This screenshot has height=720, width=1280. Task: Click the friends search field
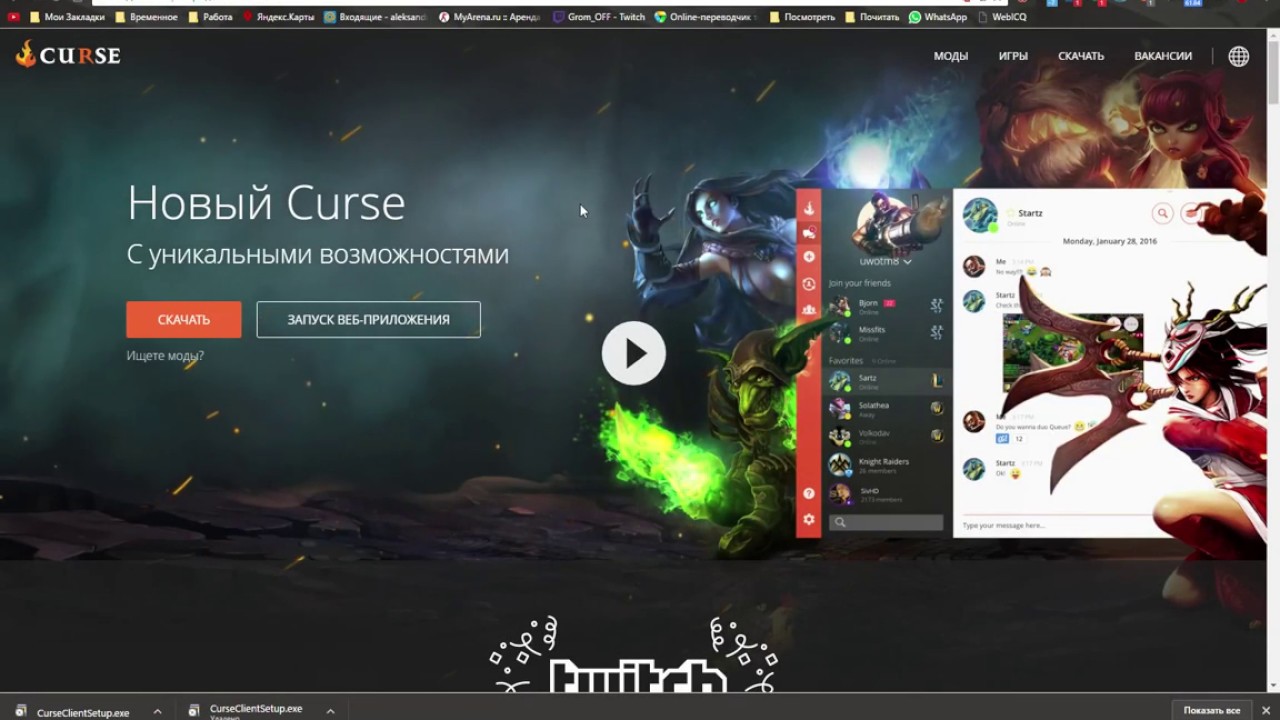886,522
